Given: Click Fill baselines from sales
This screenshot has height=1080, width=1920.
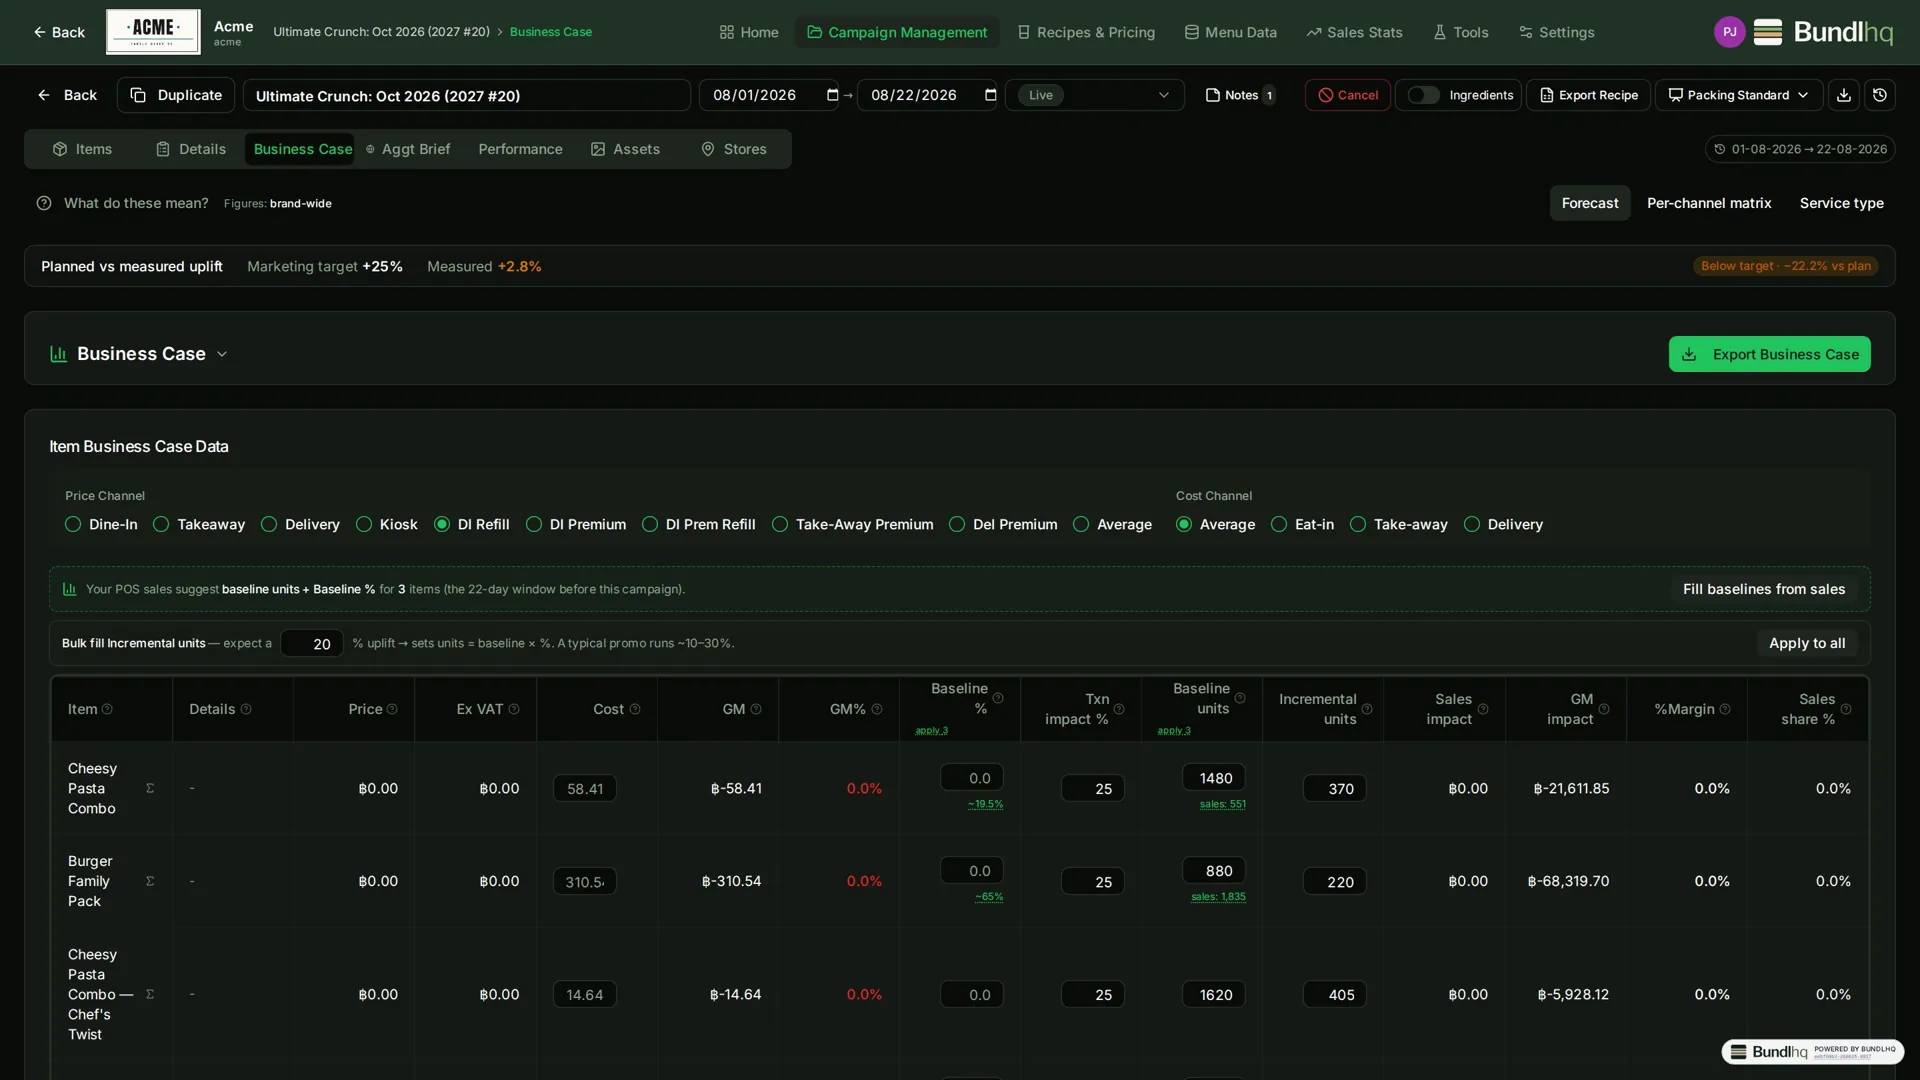Looking at the screenshot, I should [1764, 589].
